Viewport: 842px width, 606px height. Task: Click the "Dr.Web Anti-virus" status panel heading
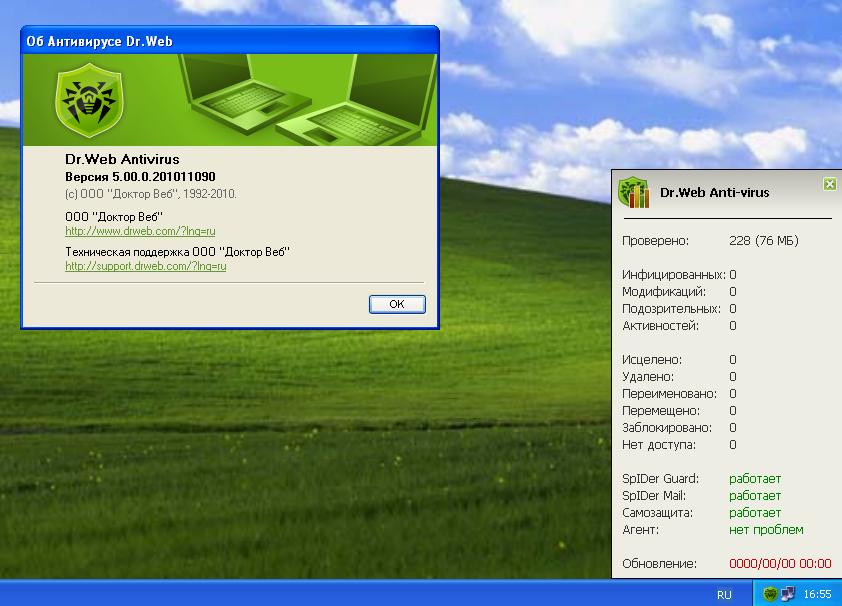[714, 192]
